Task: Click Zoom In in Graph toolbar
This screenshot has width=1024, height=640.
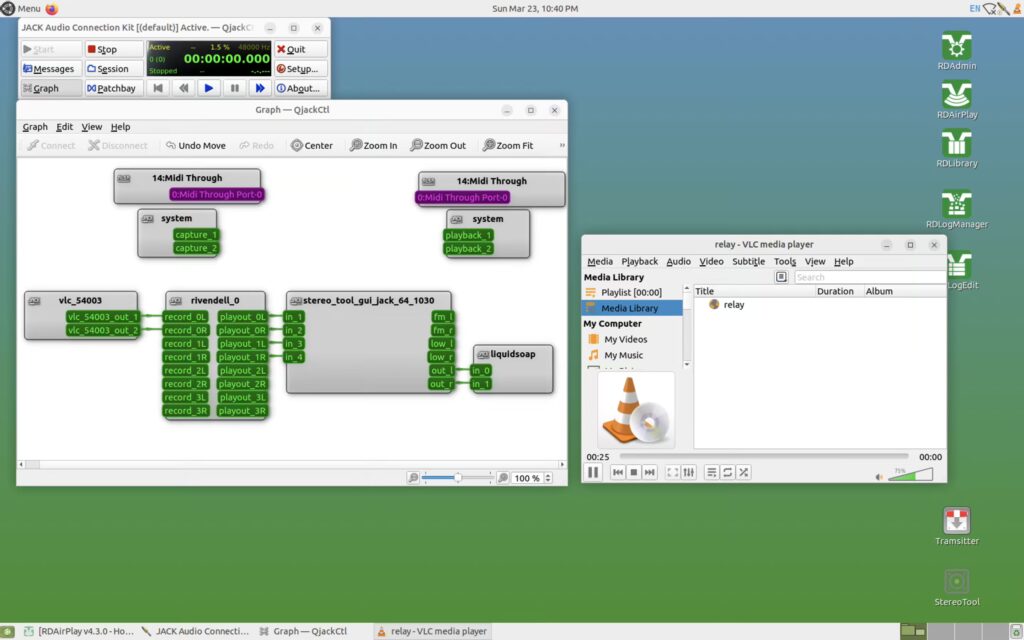Action: (x=373, y=146)
